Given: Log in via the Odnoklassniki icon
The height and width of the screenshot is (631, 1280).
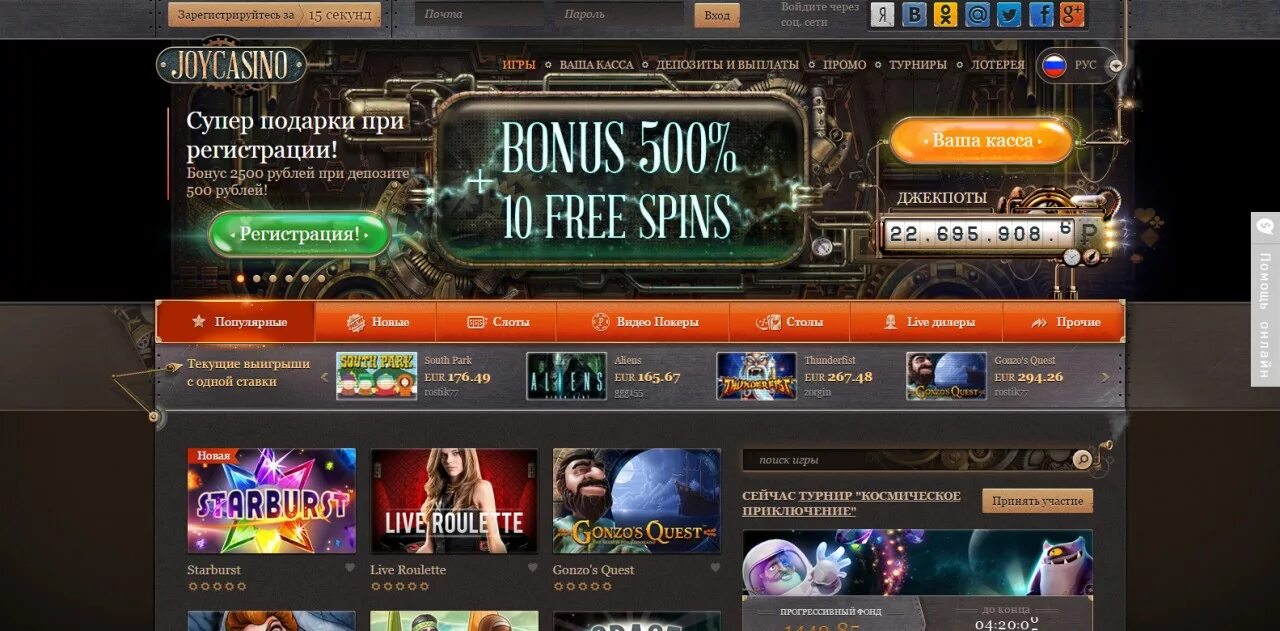Looking at the screenshot, I should pos(946,14).
